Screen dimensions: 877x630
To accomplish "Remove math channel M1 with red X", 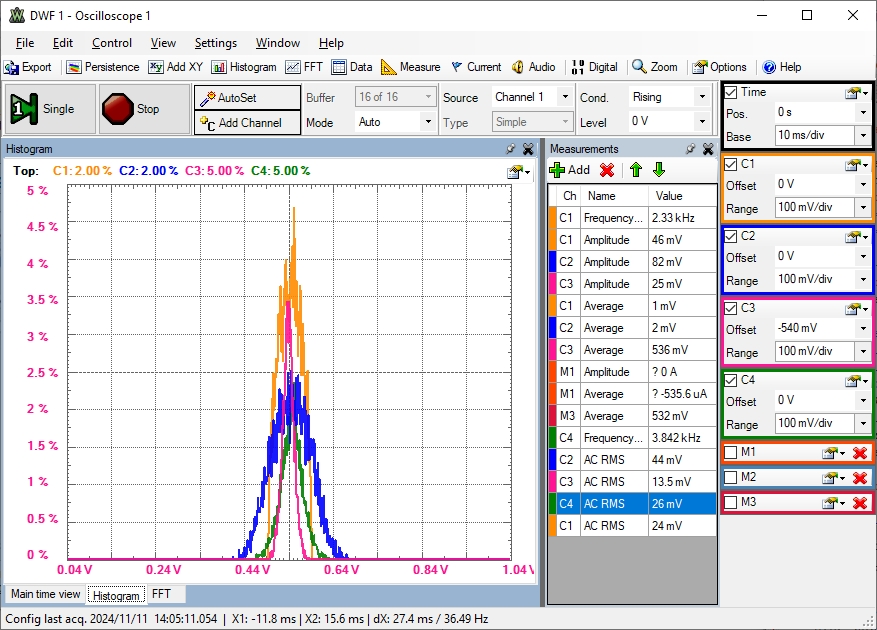I will coord(859,453).
